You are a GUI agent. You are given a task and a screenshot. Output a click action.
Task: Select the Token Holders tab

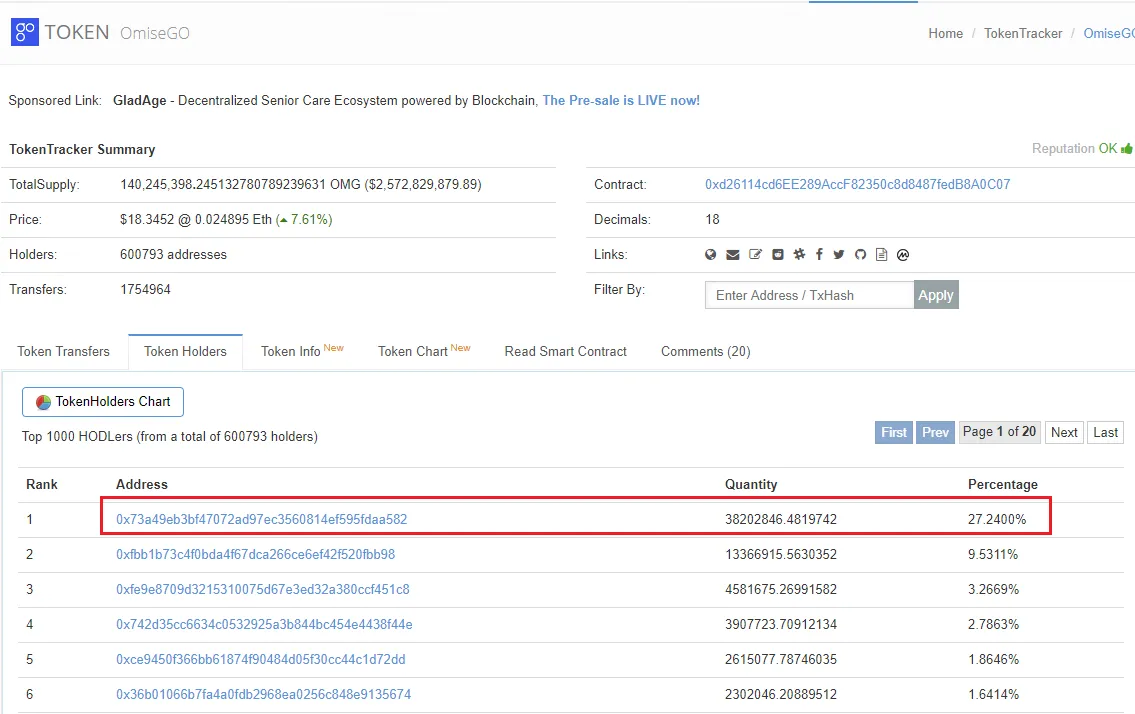click(x=185, y=351)
